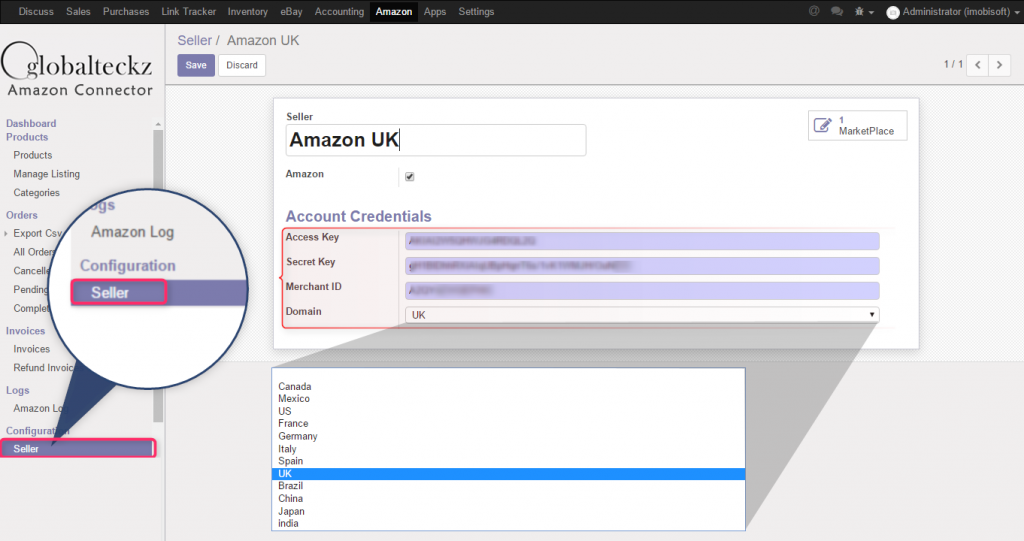Click the globalteckz Amazon Connector logo
The height and width of the screenshot is (541, 1024).
coord(78,68)
